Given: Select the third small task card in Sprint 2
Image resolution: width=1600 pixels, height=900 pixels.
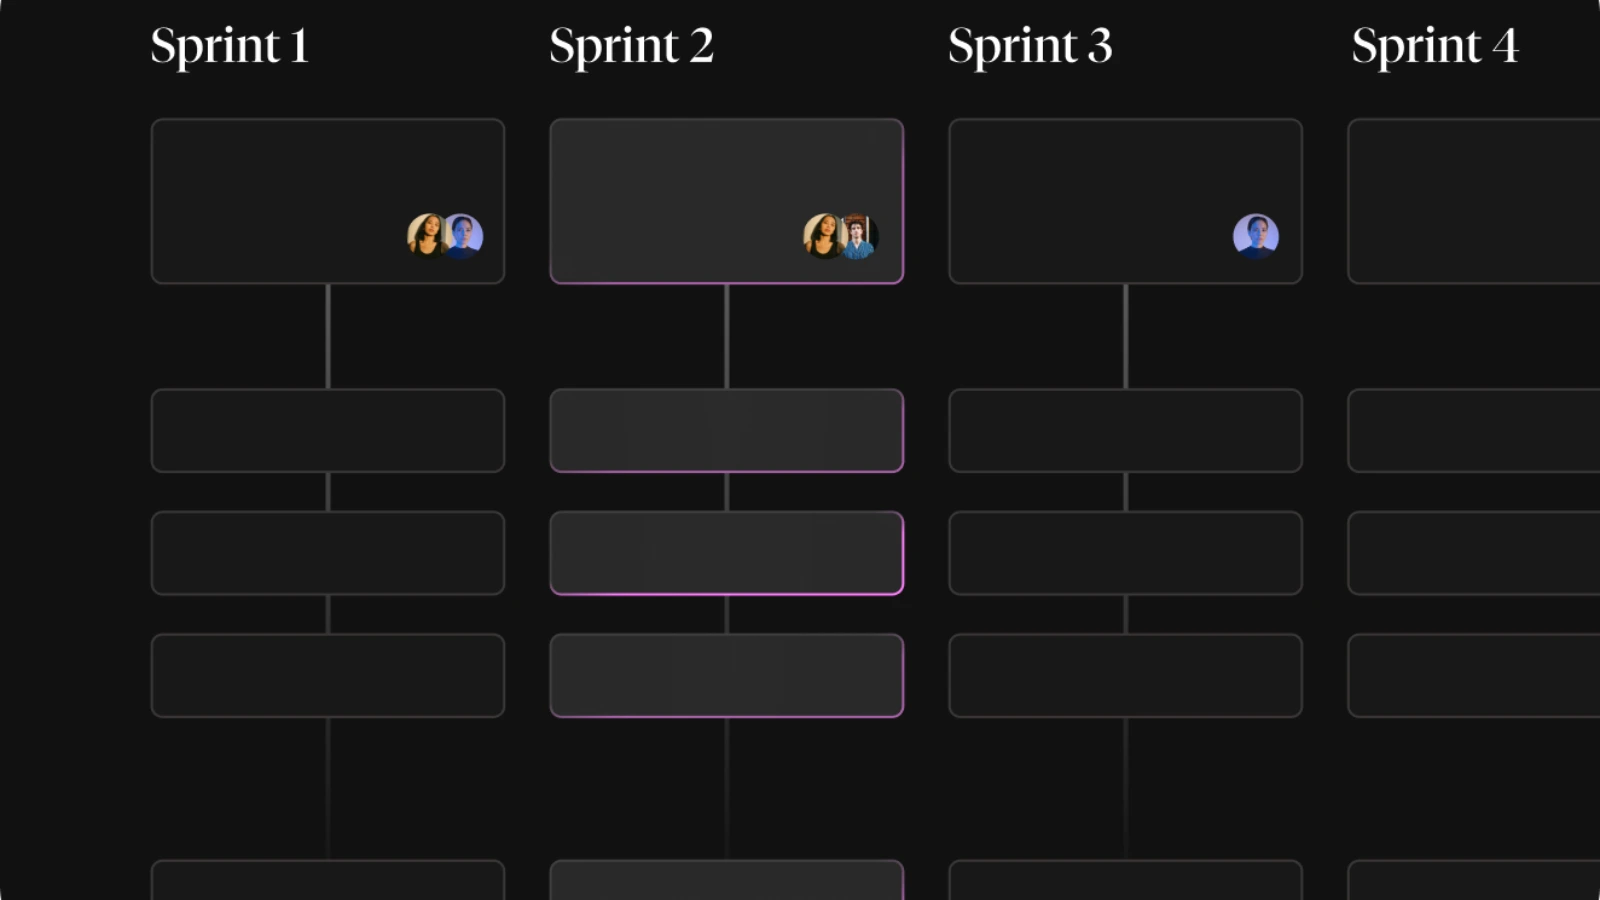Looking at the screenshot, I should [x=727, y=675].
